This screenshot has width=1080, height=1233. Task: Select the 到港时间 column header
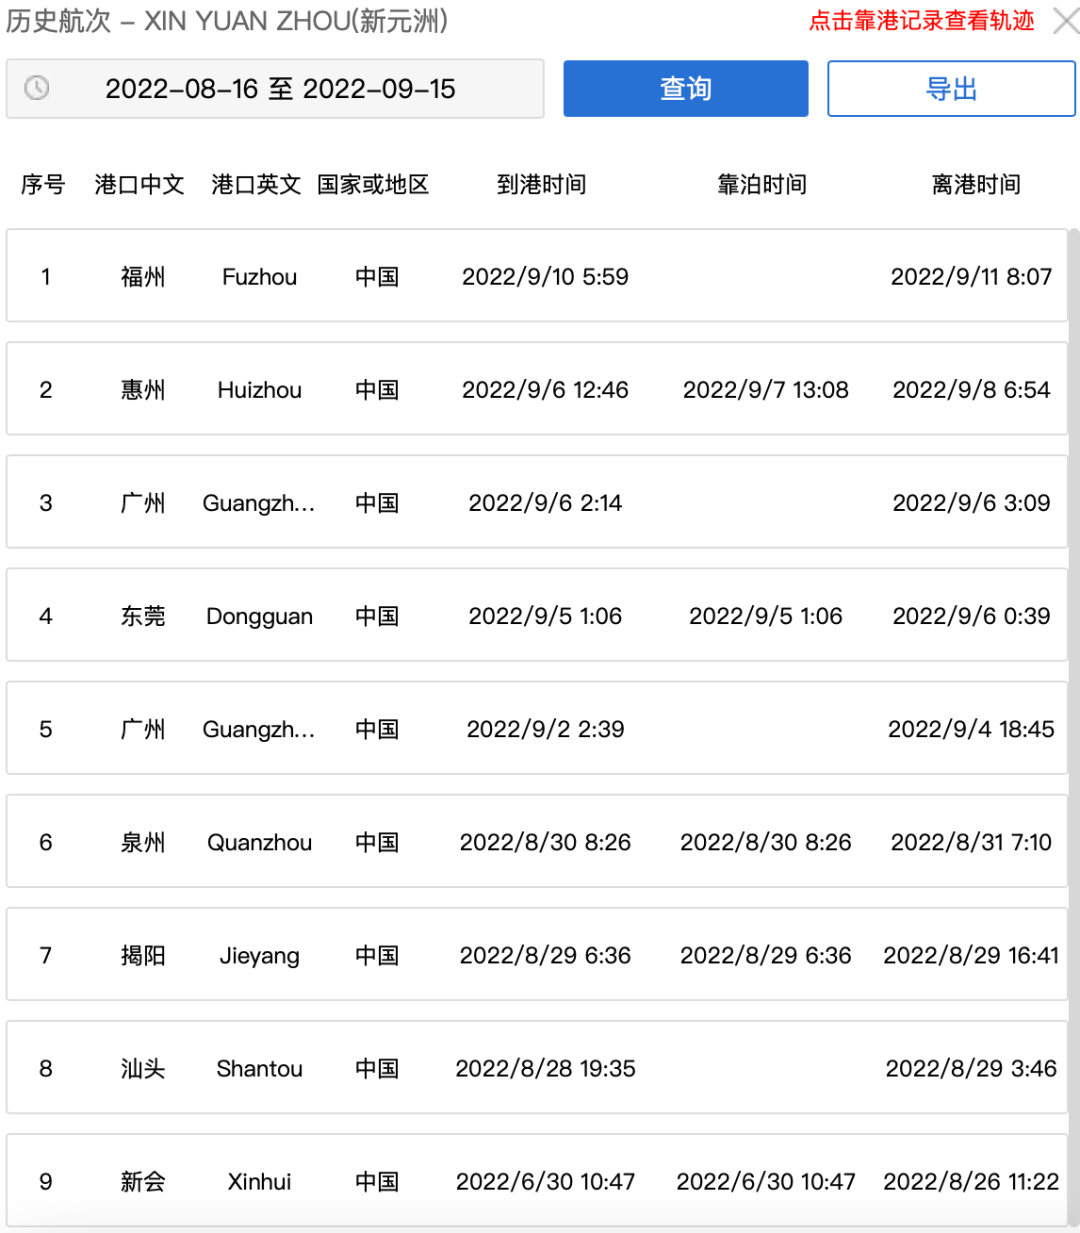tap(541, 184)
